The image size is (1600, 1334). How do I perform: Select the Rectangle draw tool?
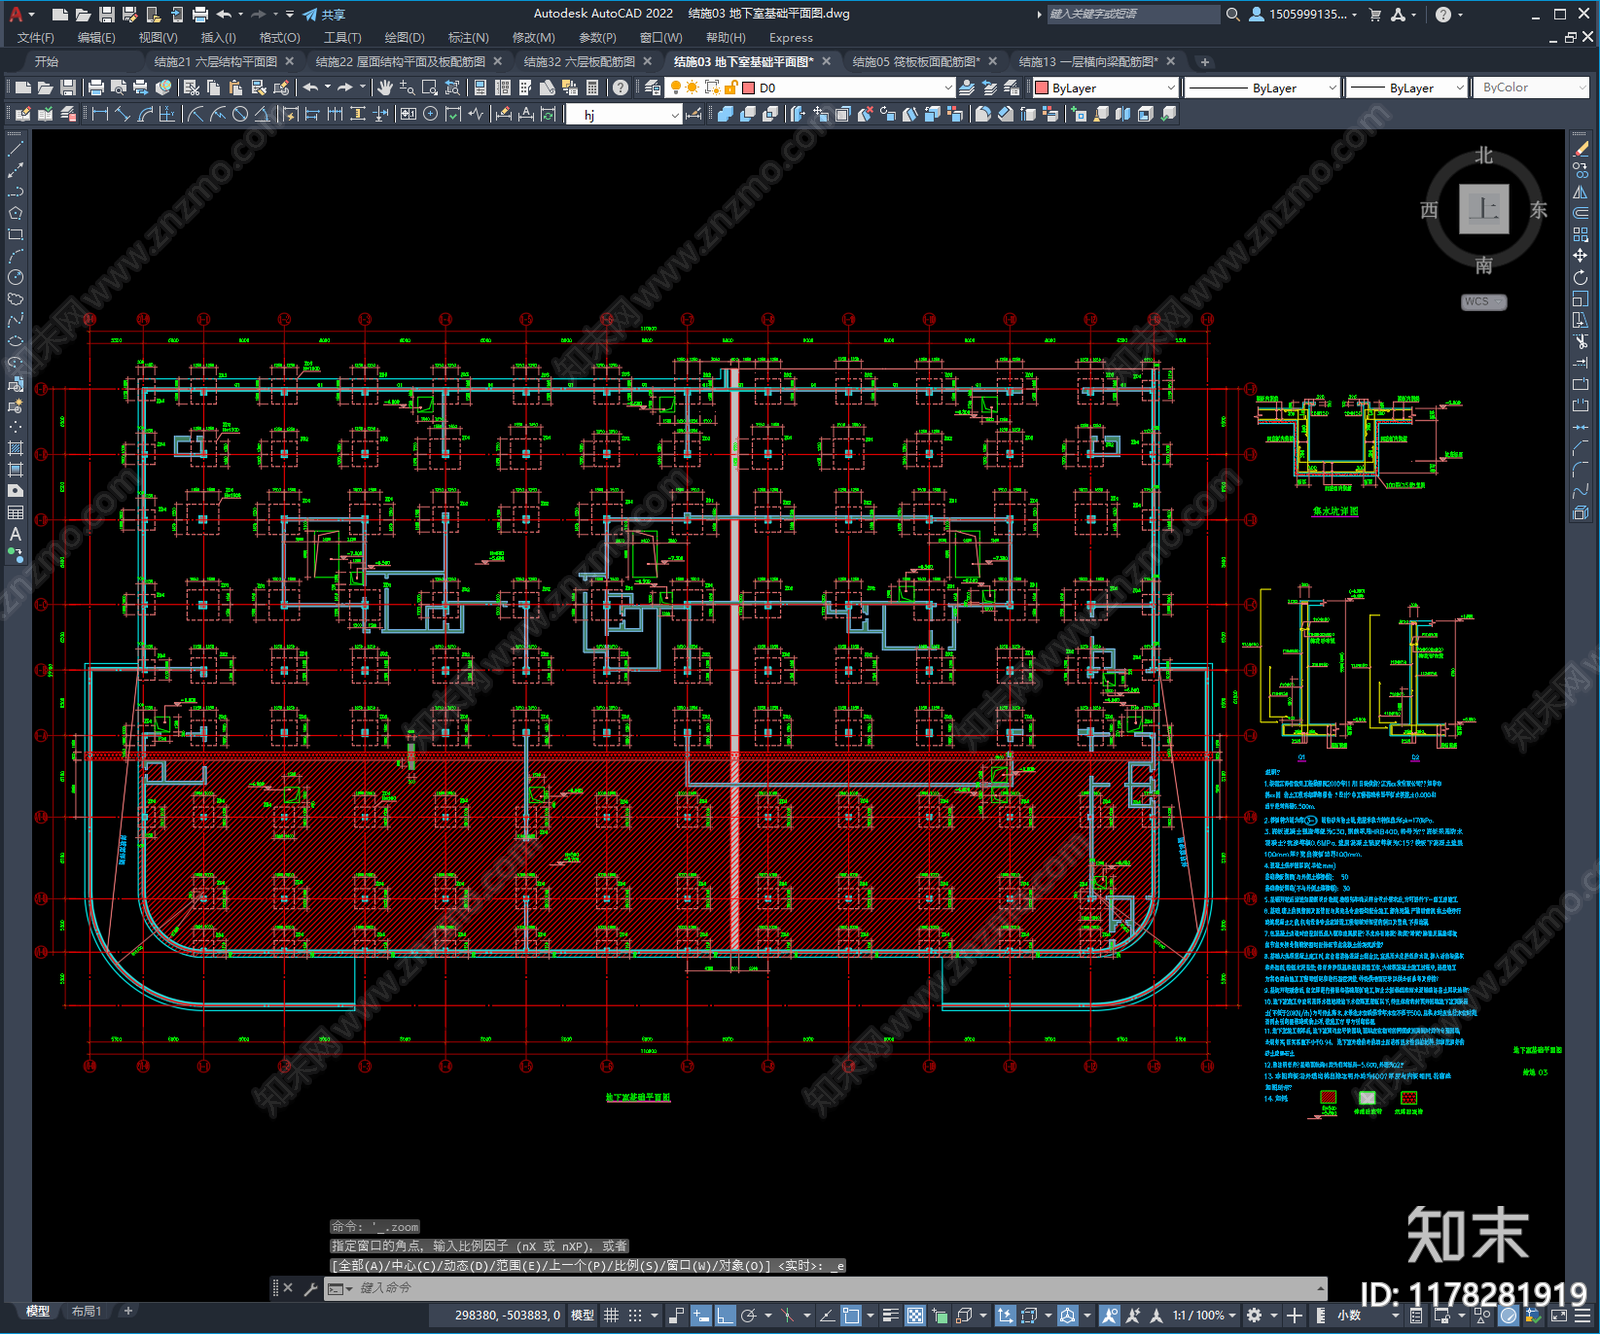(x=15, y=235)
